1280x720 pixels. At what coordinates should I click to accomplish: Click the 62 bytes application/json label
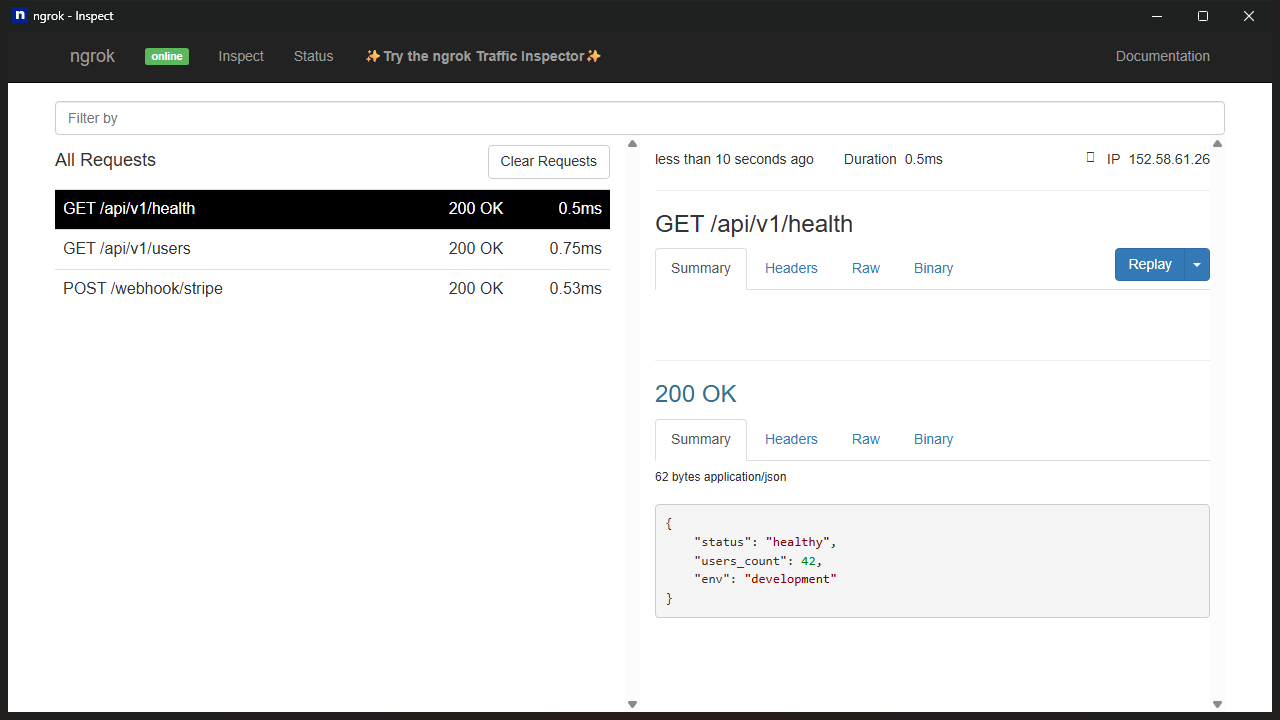coord(721,477)
